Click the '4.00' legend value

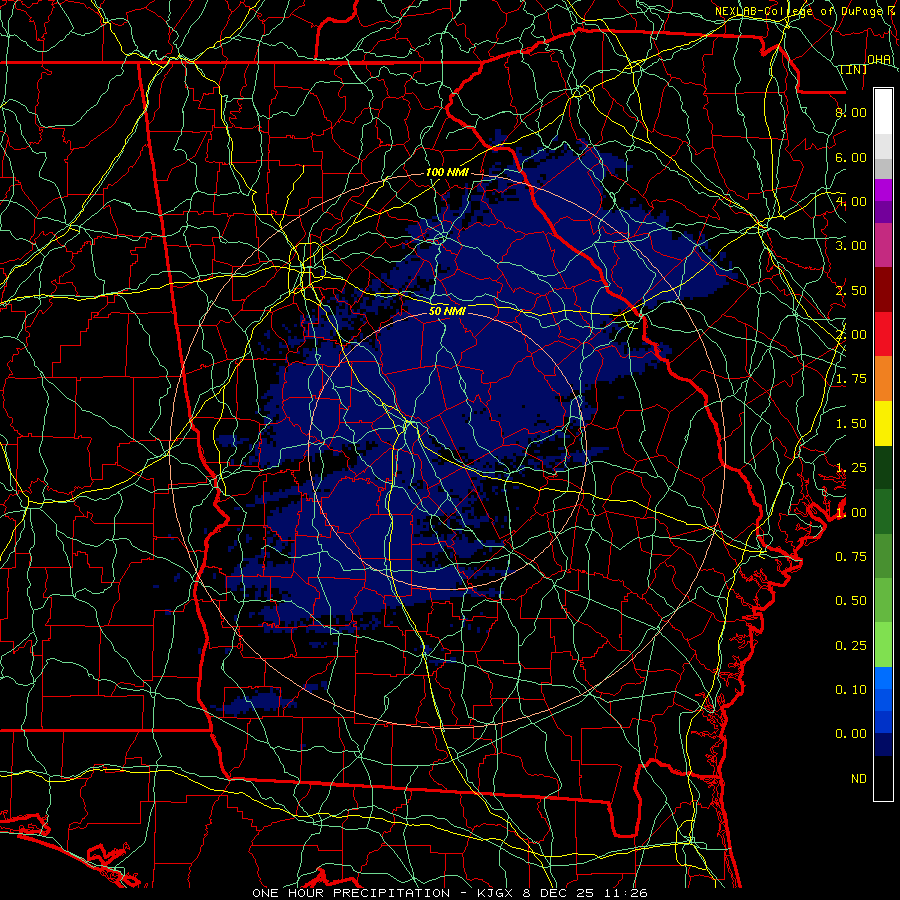851,201
